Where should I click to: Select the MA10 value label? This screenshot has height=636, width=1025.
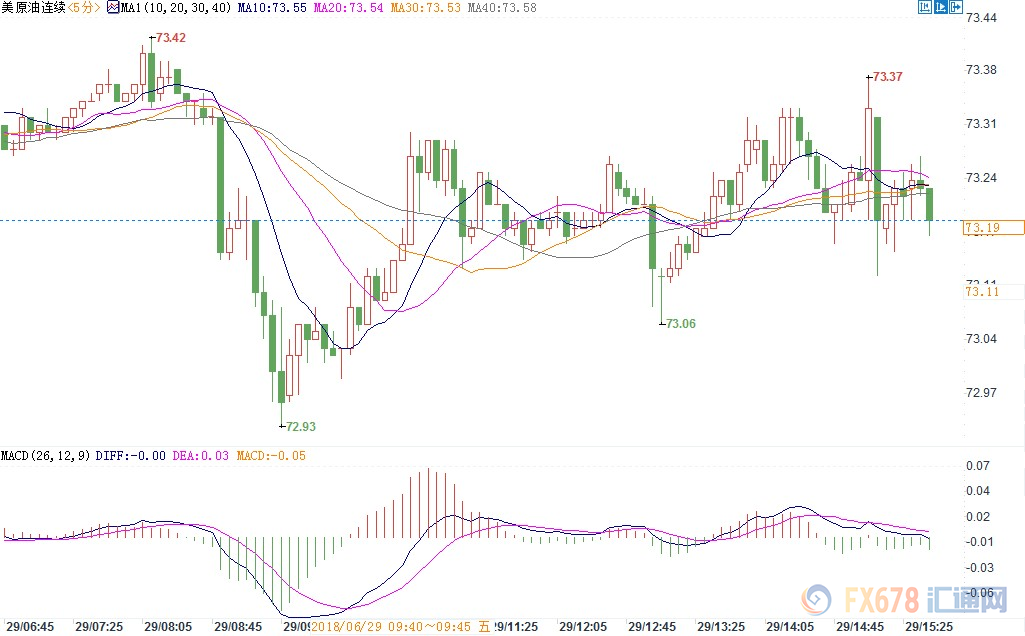click(272, 8)
